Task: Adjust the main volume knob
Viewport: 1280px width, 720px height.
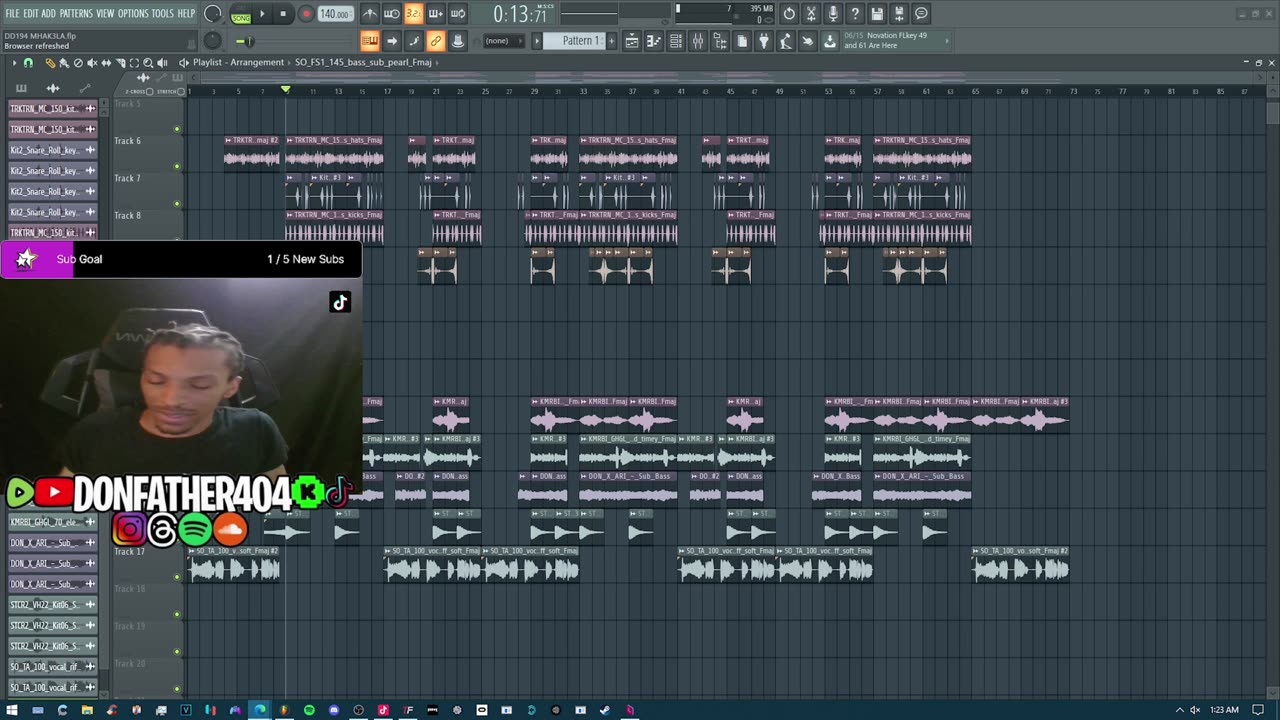Action: coord(213,14)
